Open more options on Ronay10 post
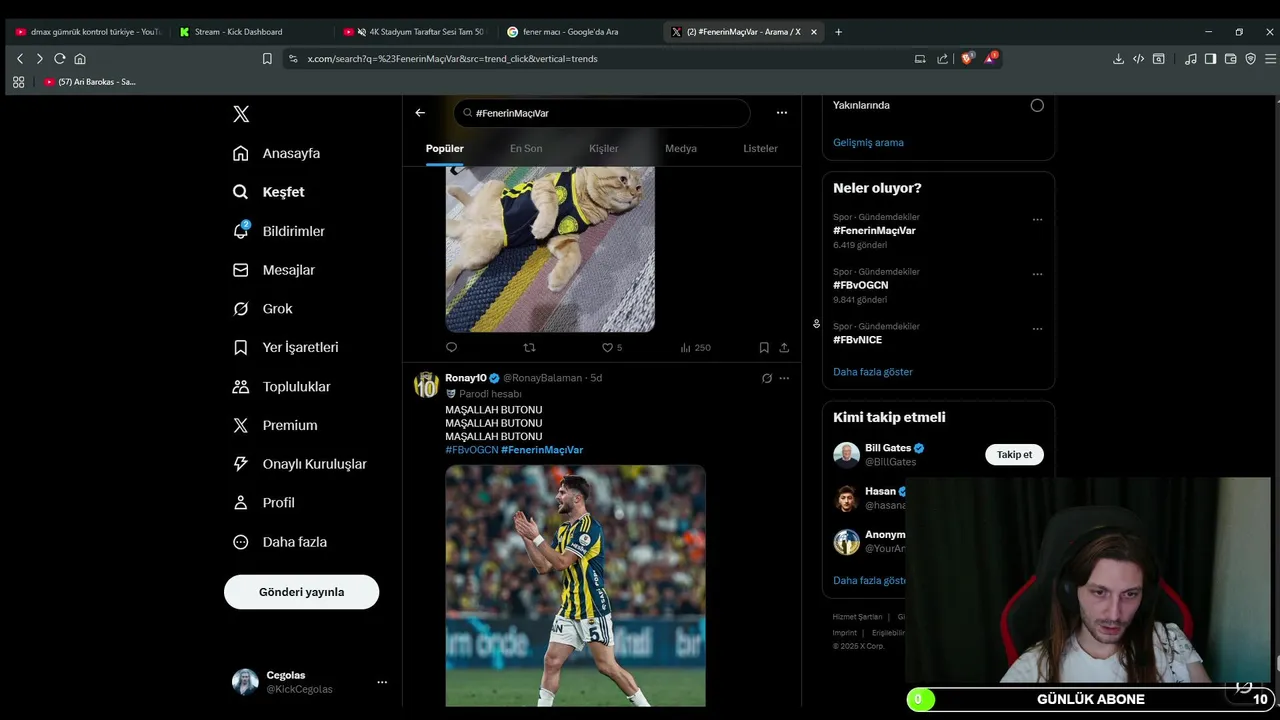The width and height of the screenshot is (1280, 720). click(784, 378)
